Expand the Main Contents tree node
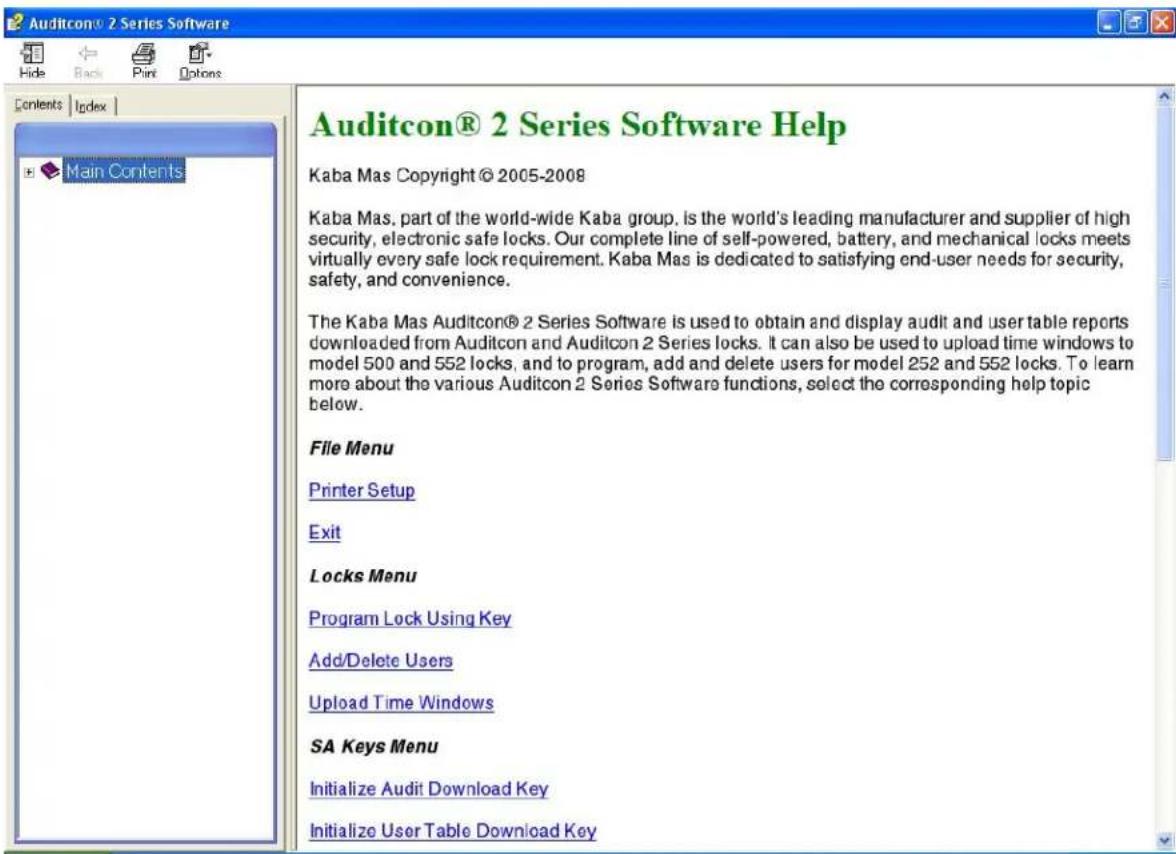Image resolution: width=1176 pixels, height=854 pixels. click(x=28, y=172)
